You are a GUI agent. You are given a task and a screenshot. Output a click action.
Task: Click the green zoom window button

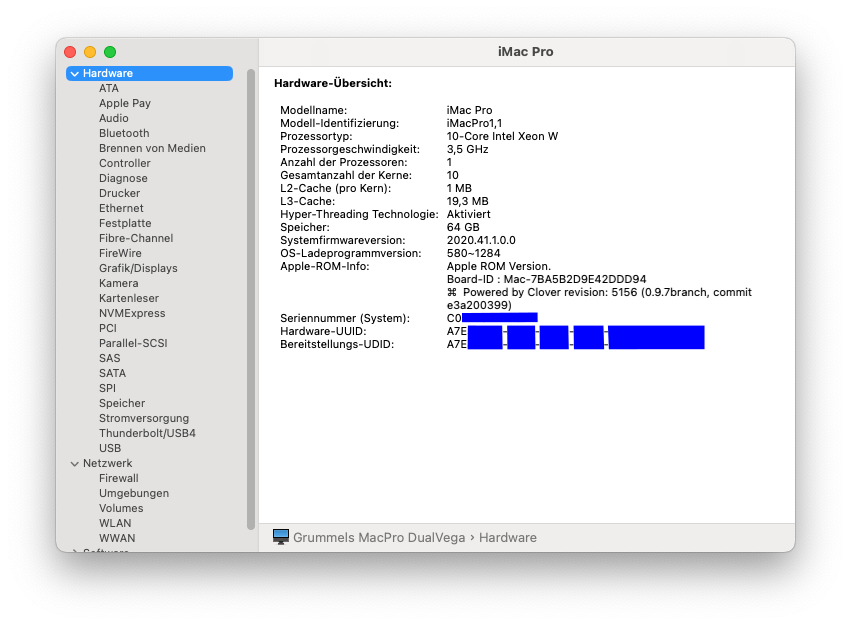(x=110, y=52)
